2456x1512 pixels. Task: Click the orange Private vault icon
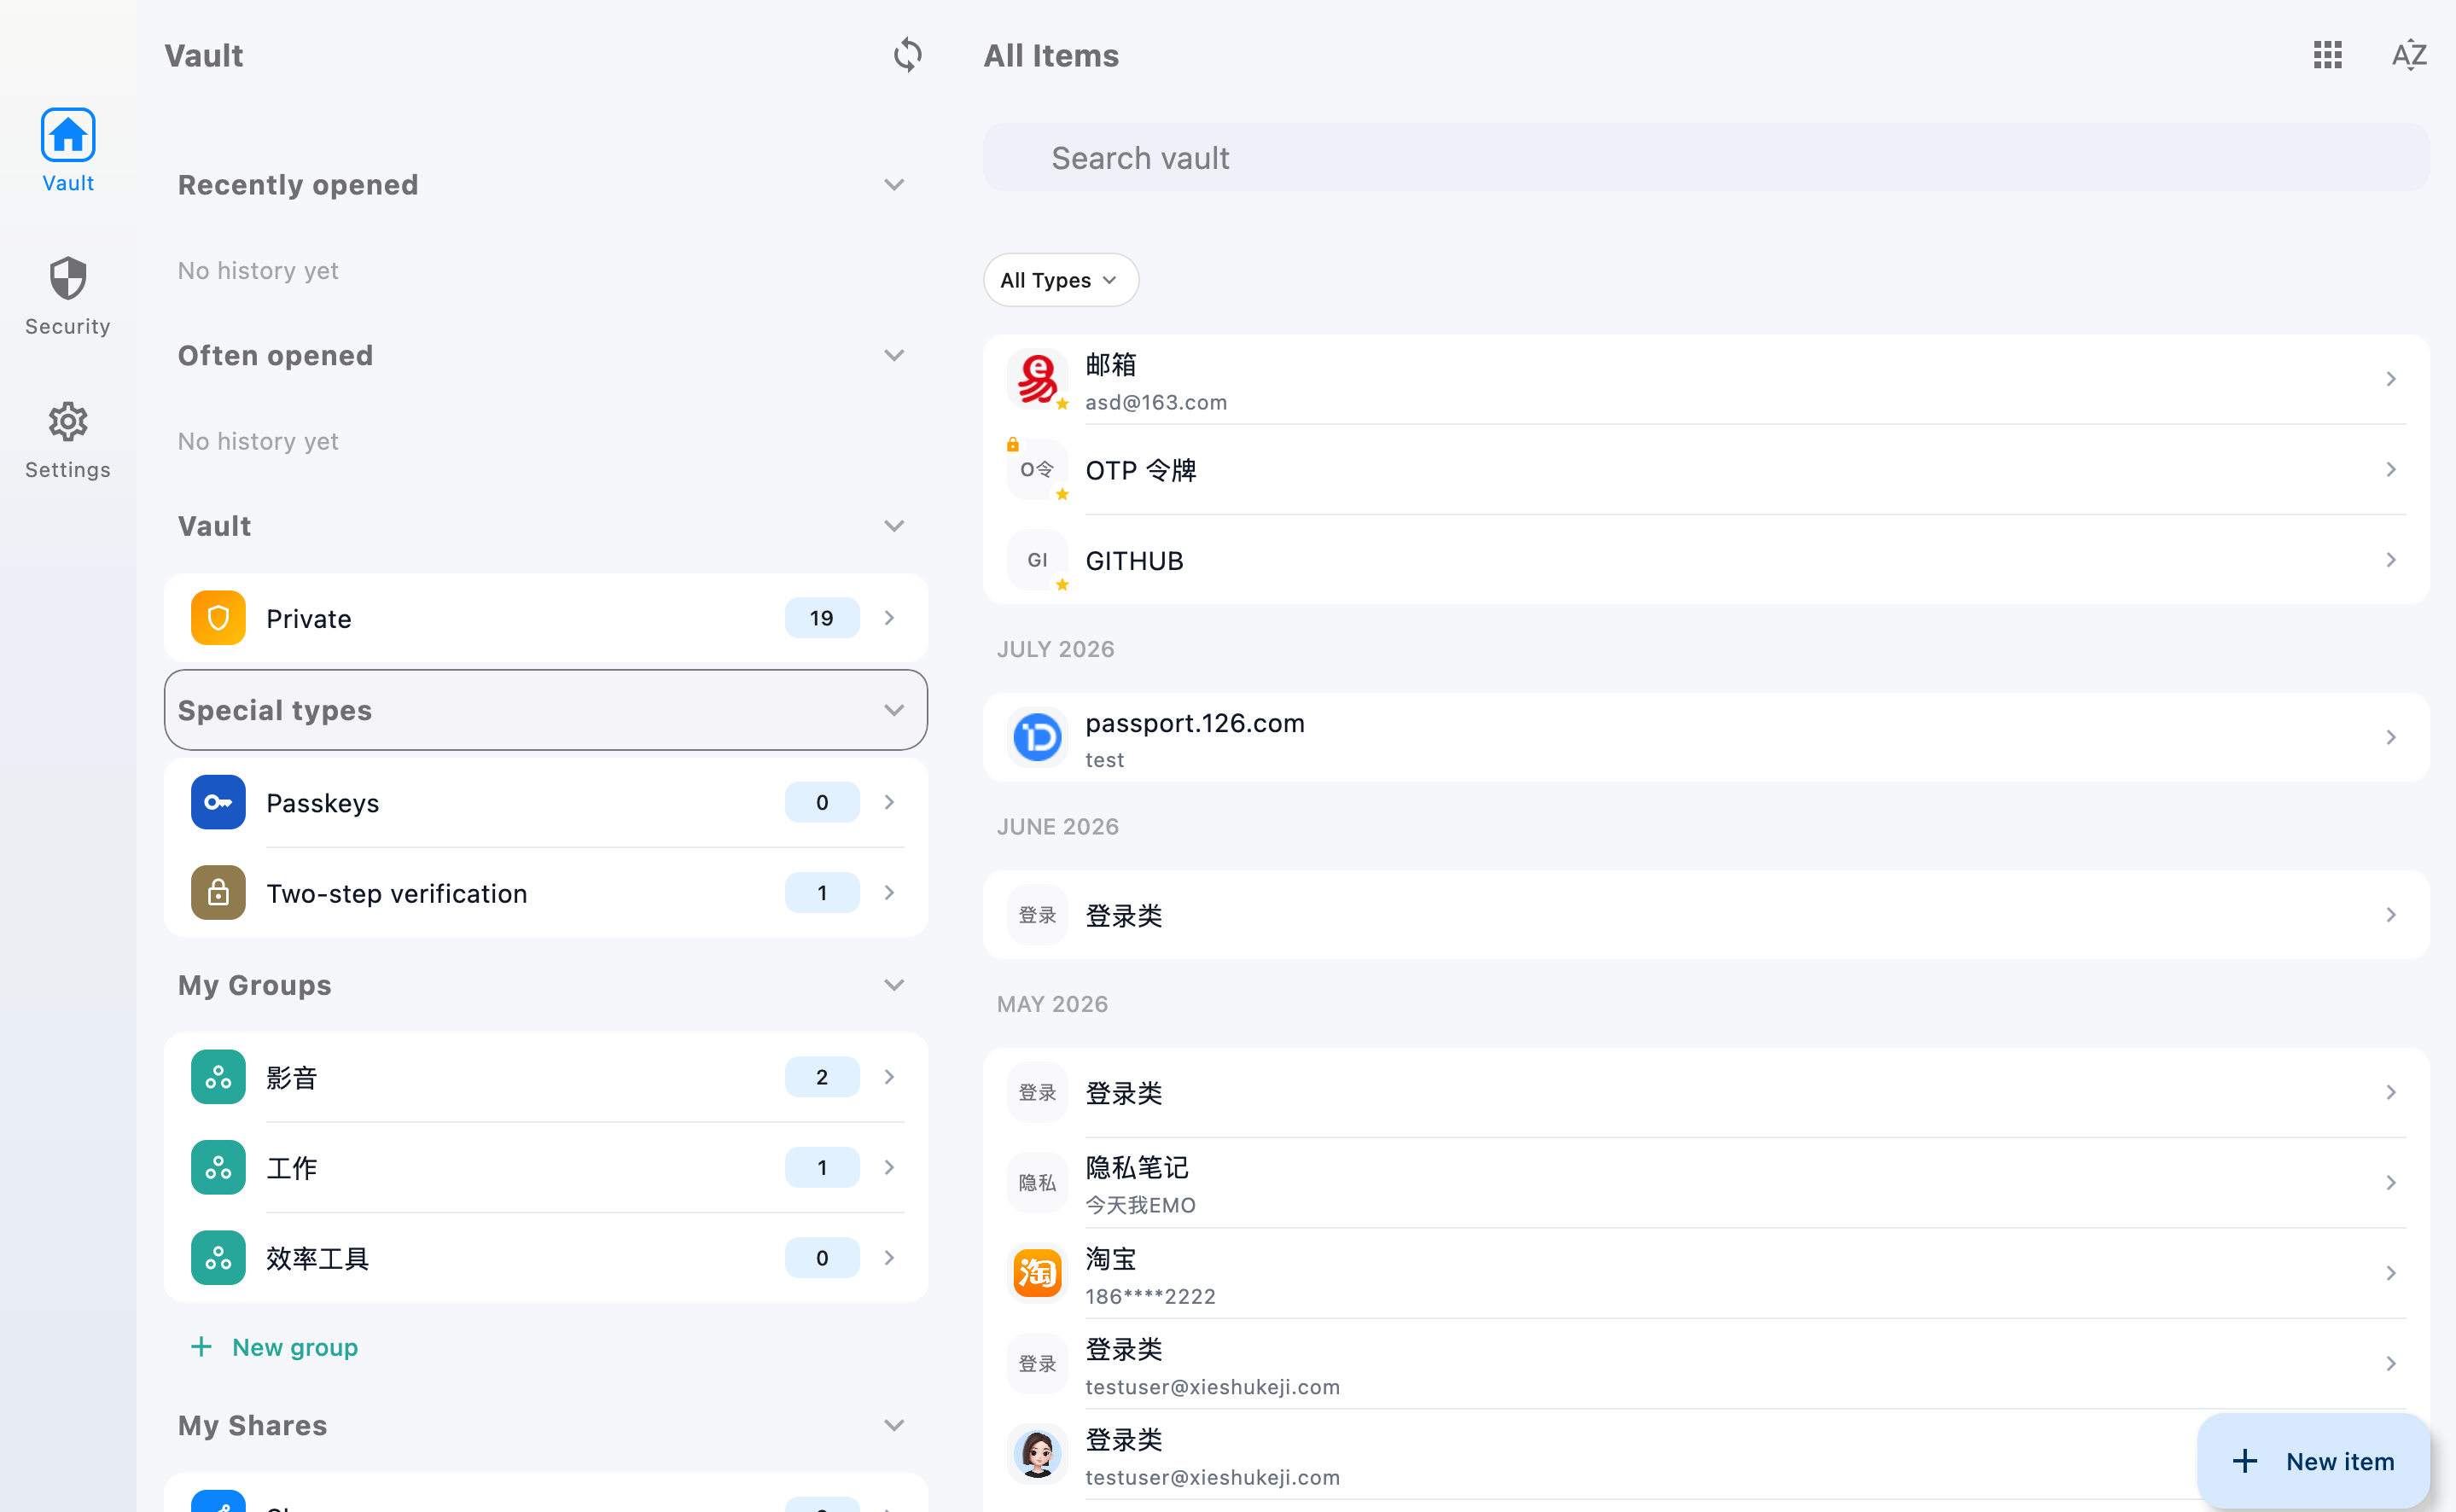click(x=218, y=618)
